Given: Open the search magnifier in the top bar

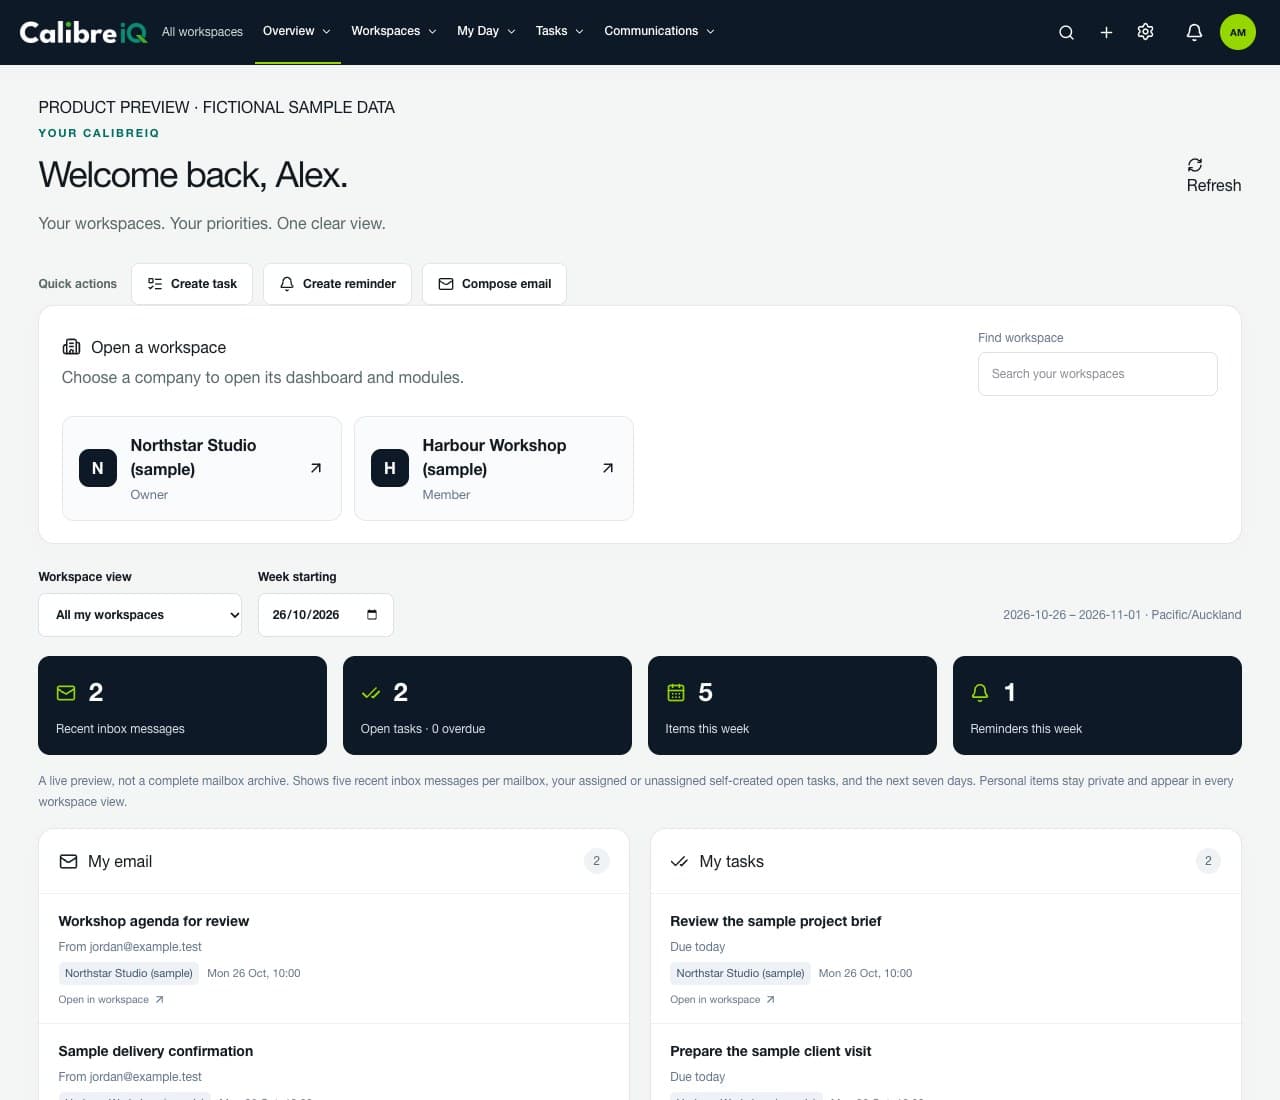Looking at the screenshot, I should (1066, 32).
